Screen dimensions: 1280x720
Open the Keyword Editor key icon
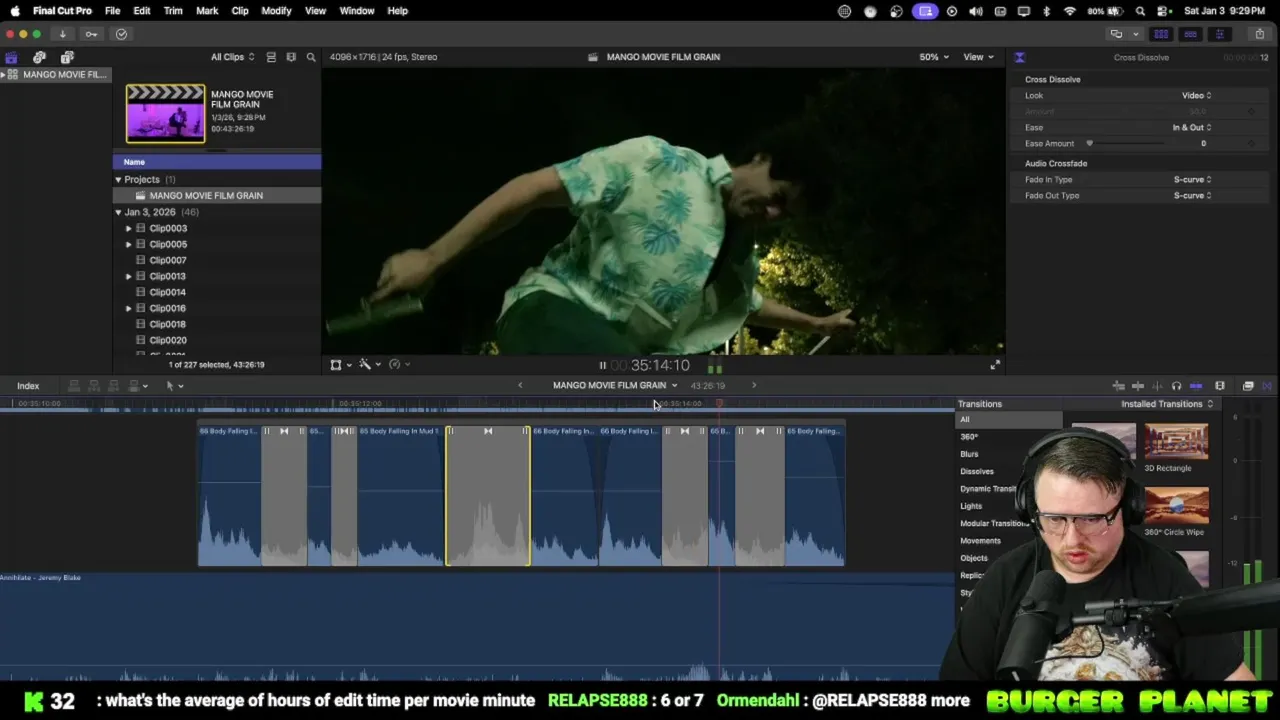pyautogui.click(x=91, y=34)
